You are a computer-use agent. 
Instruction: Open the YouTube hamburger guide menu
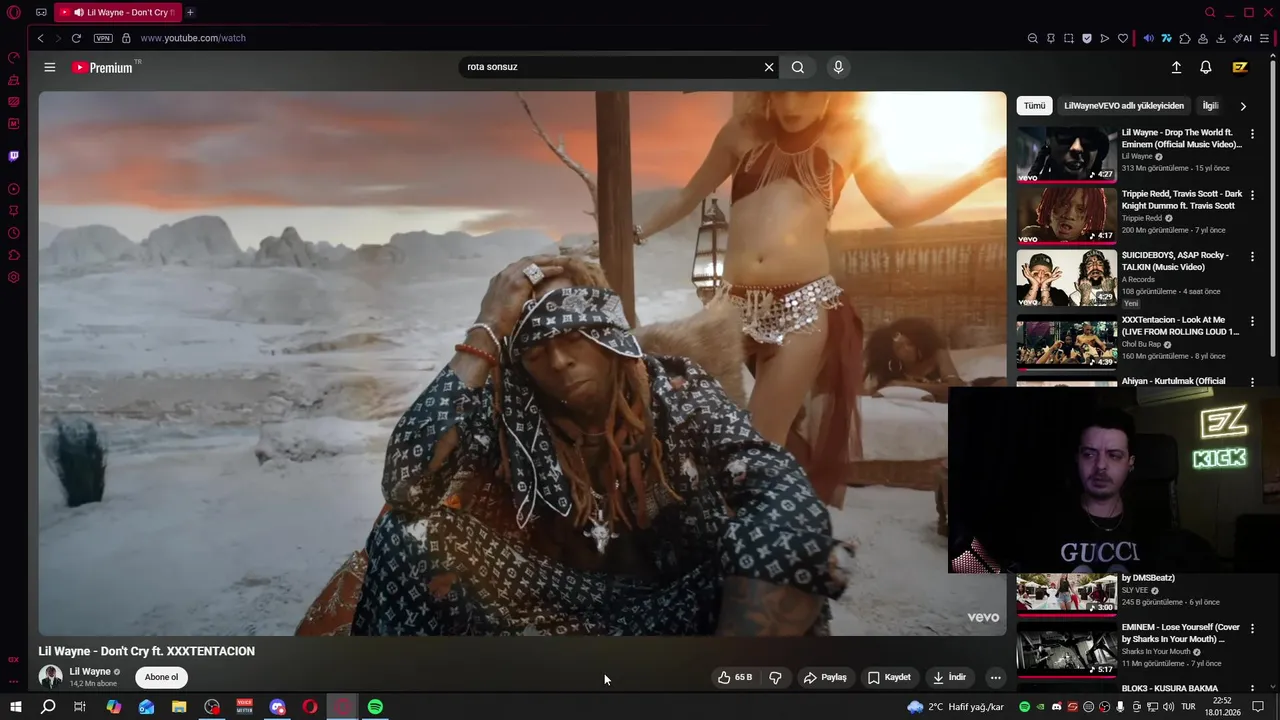point(49,67)
